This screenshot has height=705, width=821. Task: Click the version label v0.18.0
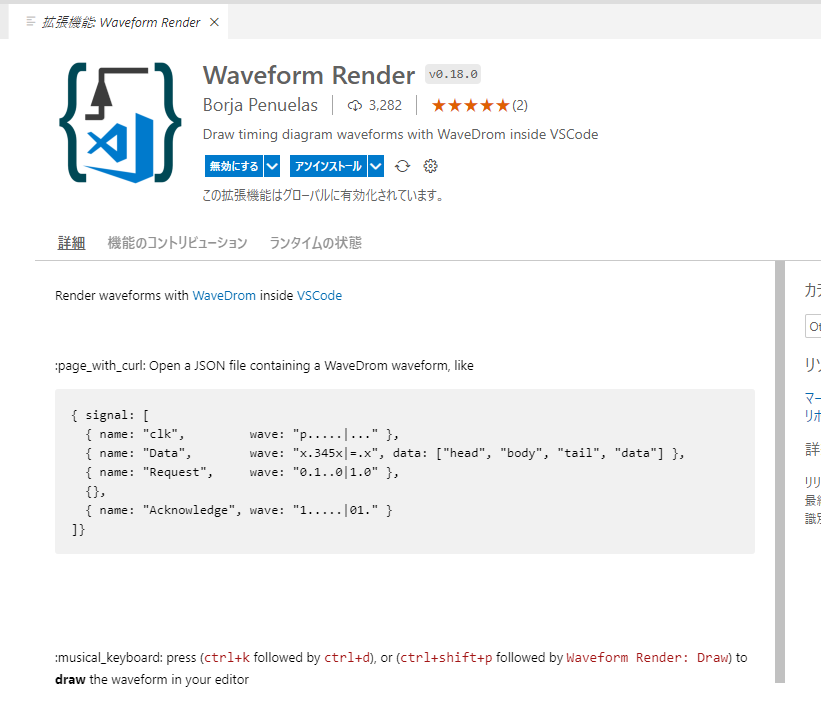coord(453,74)
